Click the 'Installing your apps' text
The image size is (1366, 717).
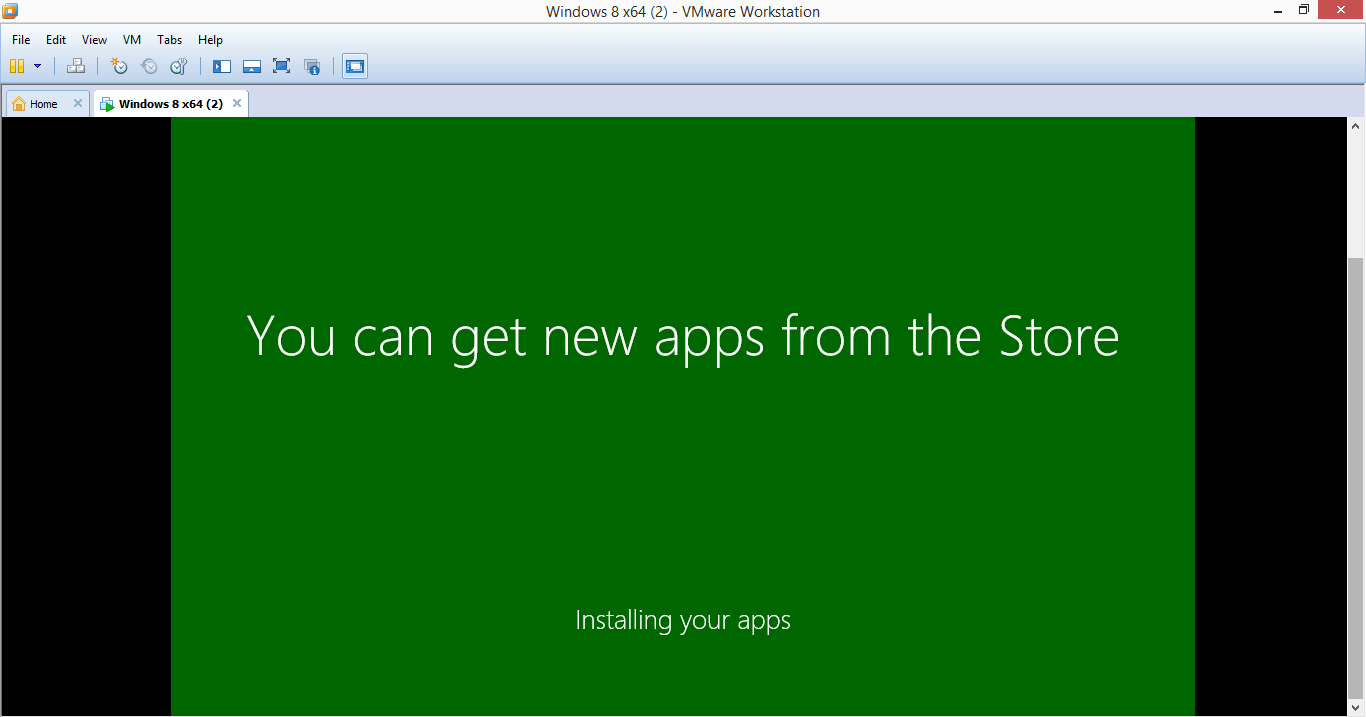tap(683, 621)
